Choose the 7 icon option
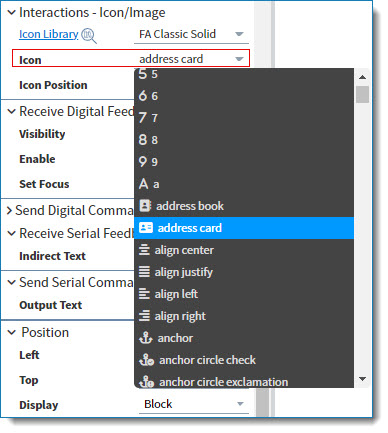The image size is (388, 433). click(x=244, y=118)
